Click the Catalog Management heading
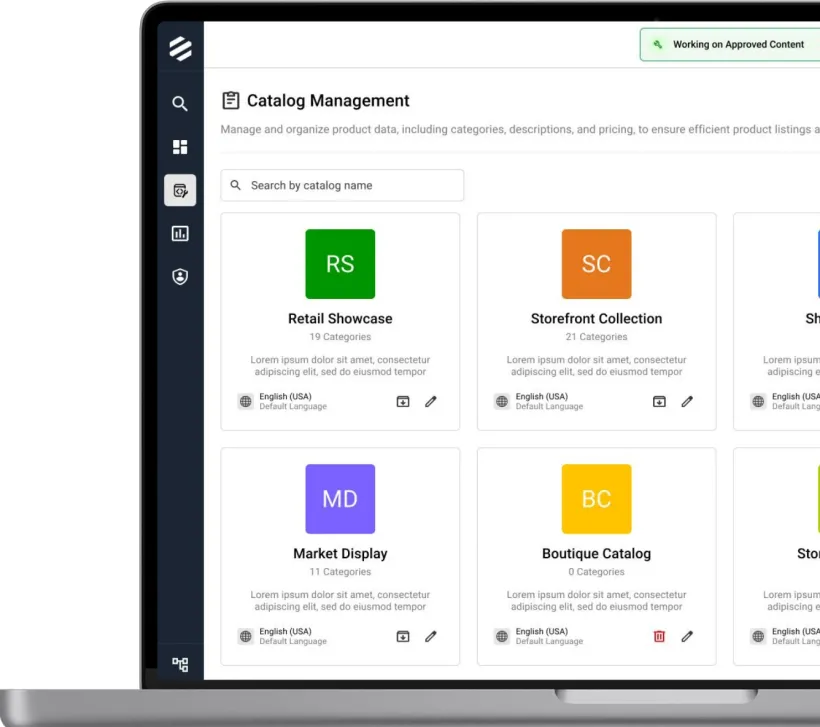820x727 pixels. pyautogui.click(x=328, y=100)
